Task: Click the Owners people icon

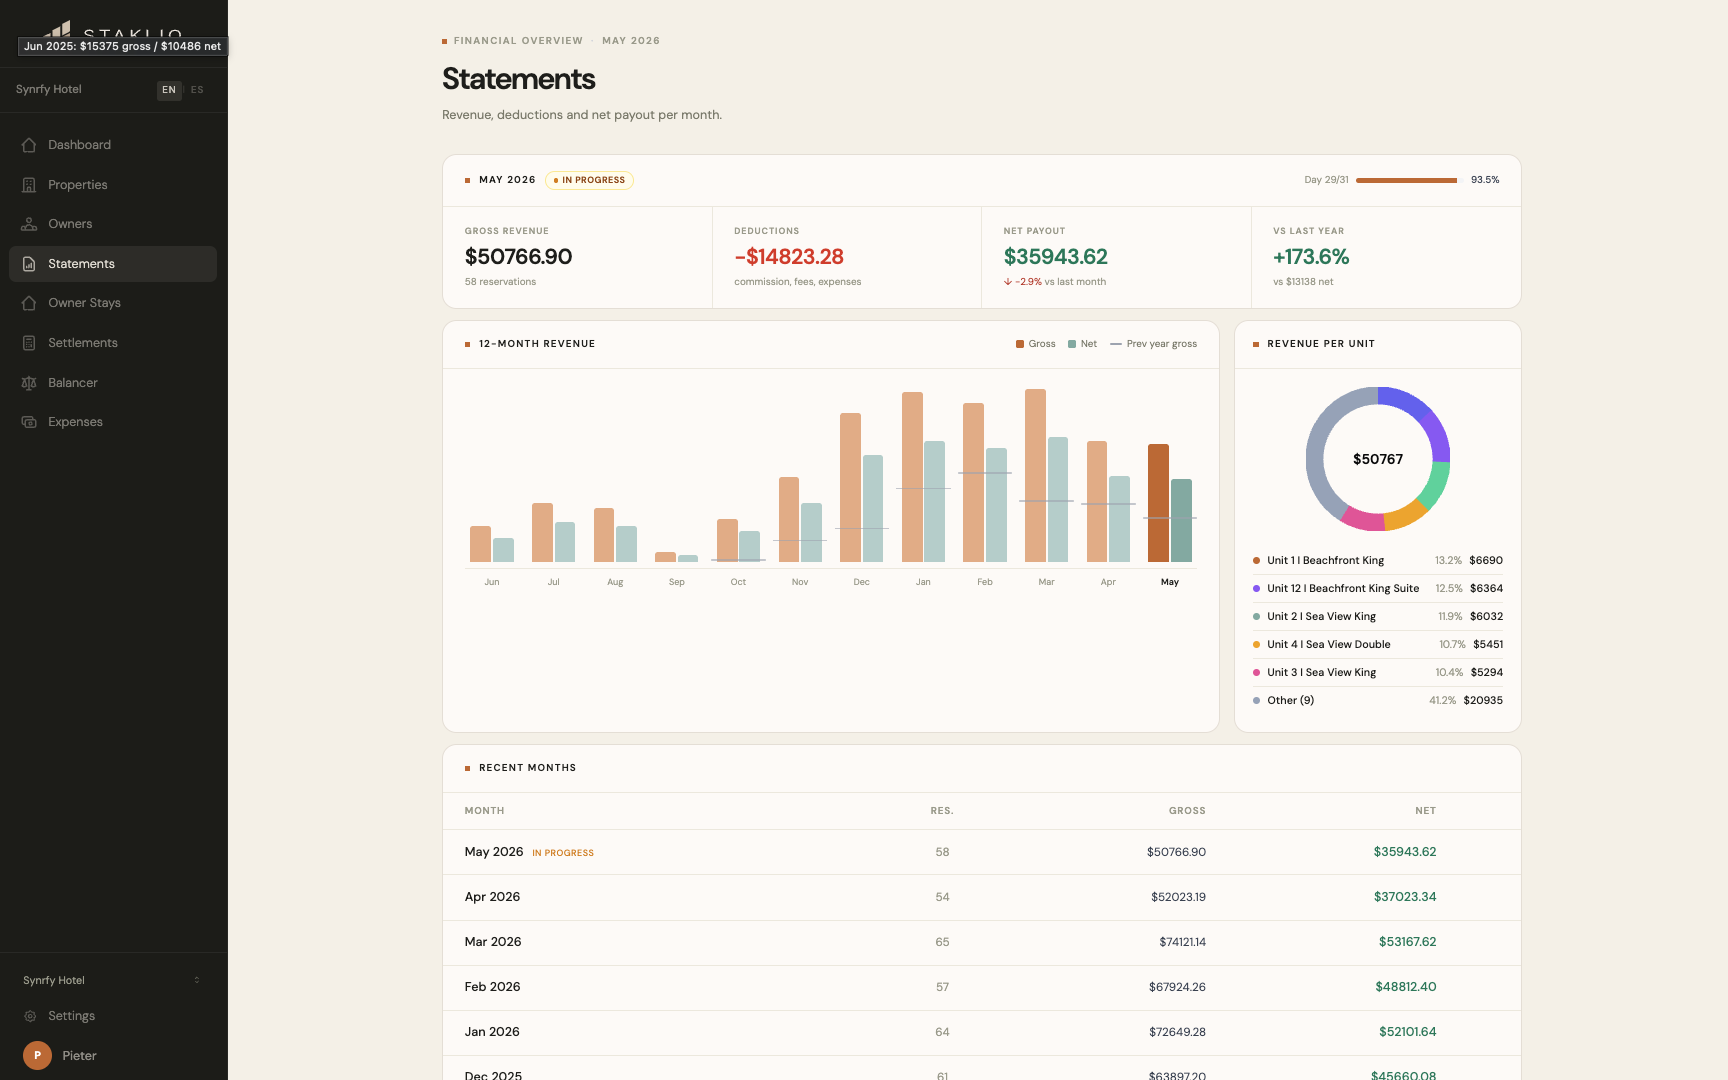Action: 29,224
